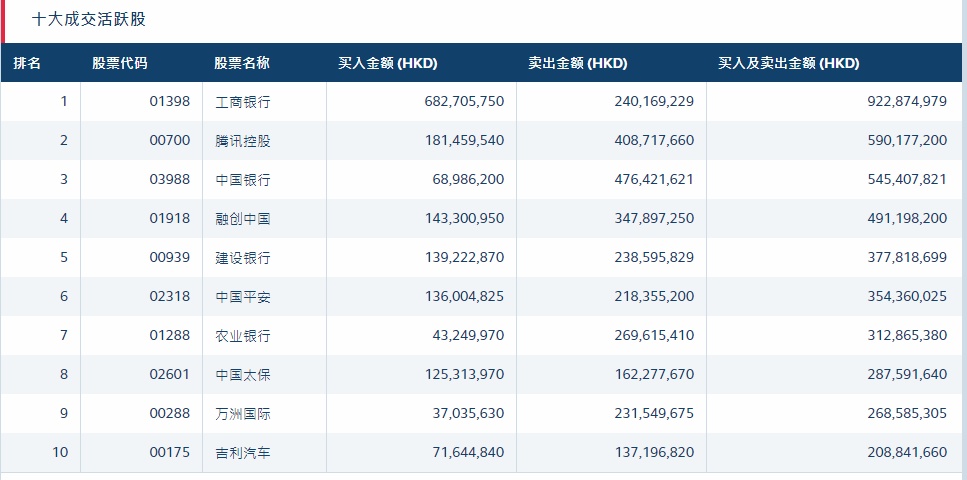
Task: Click the 股票代码 column header
Action: coord(120,63)
